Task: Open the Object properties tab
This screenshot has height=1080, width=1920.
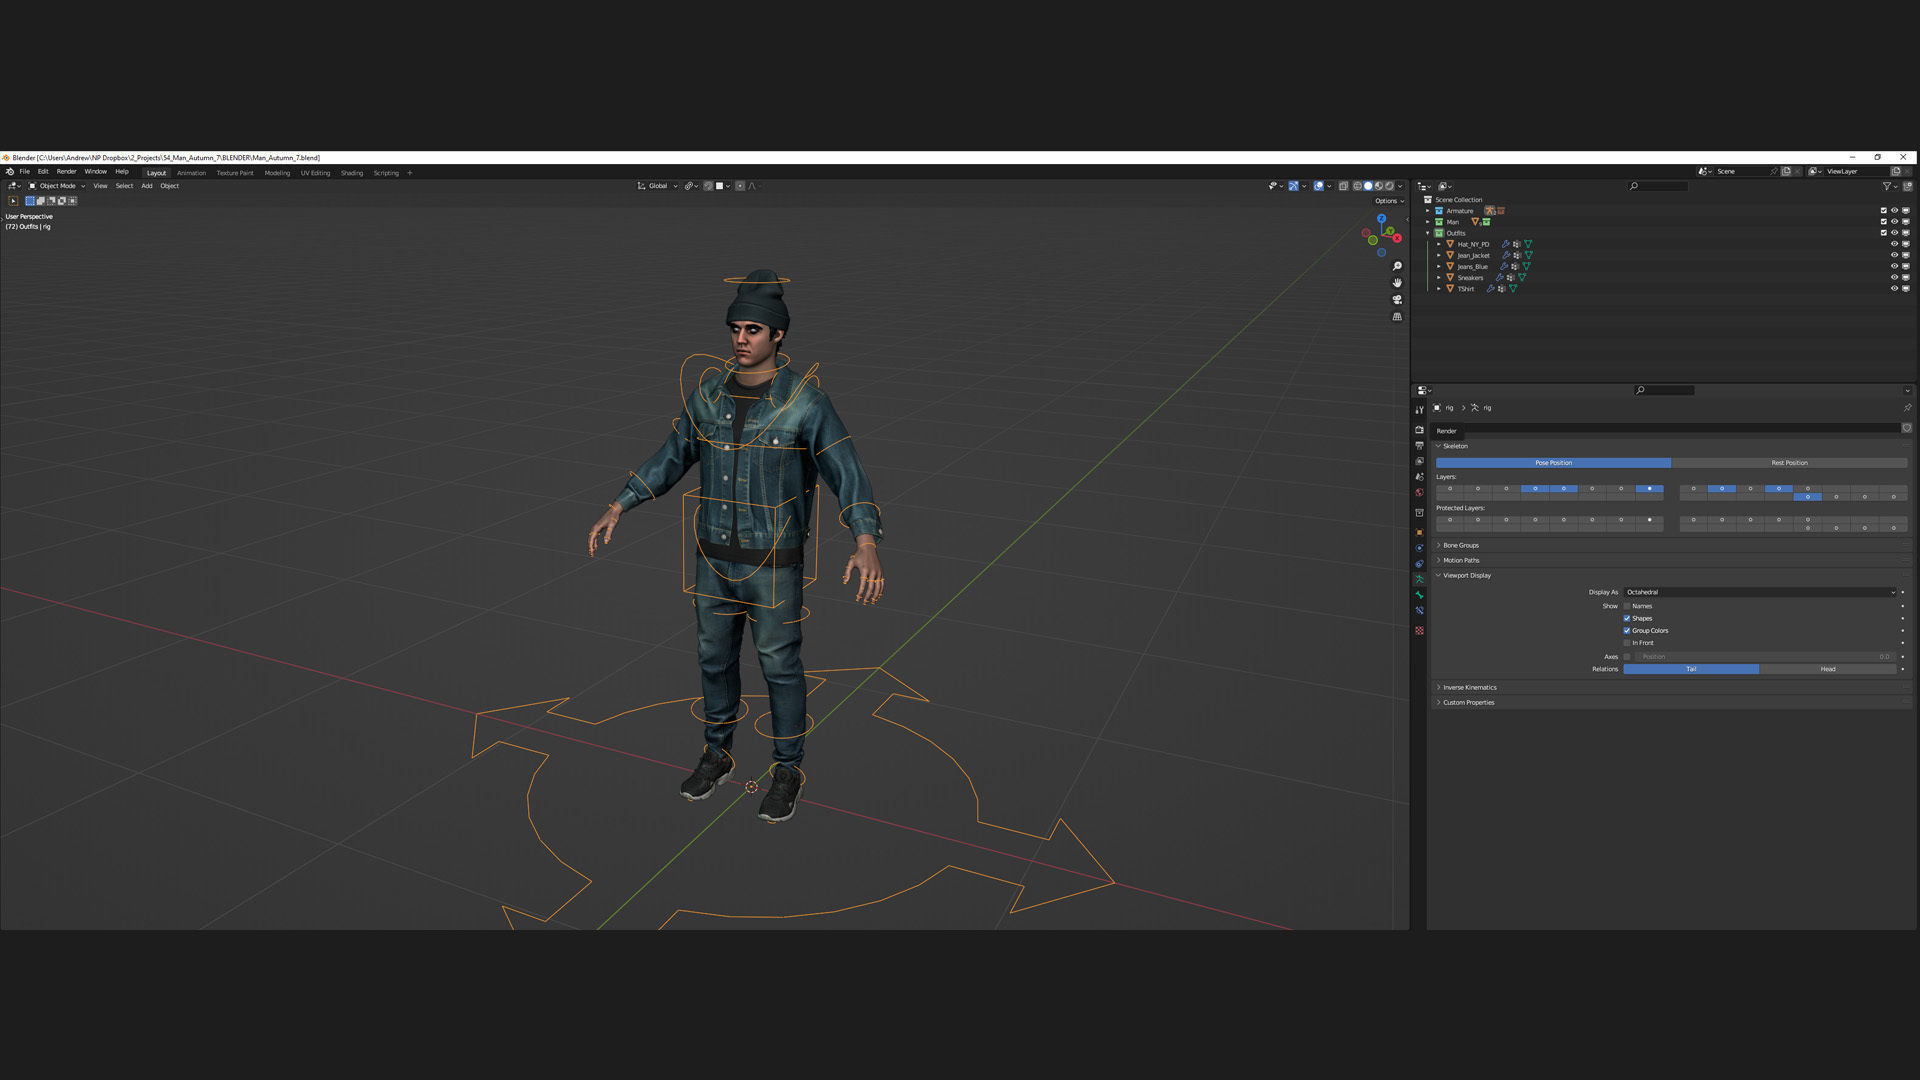Action: pyautogui.click(x=1419, y=532)
